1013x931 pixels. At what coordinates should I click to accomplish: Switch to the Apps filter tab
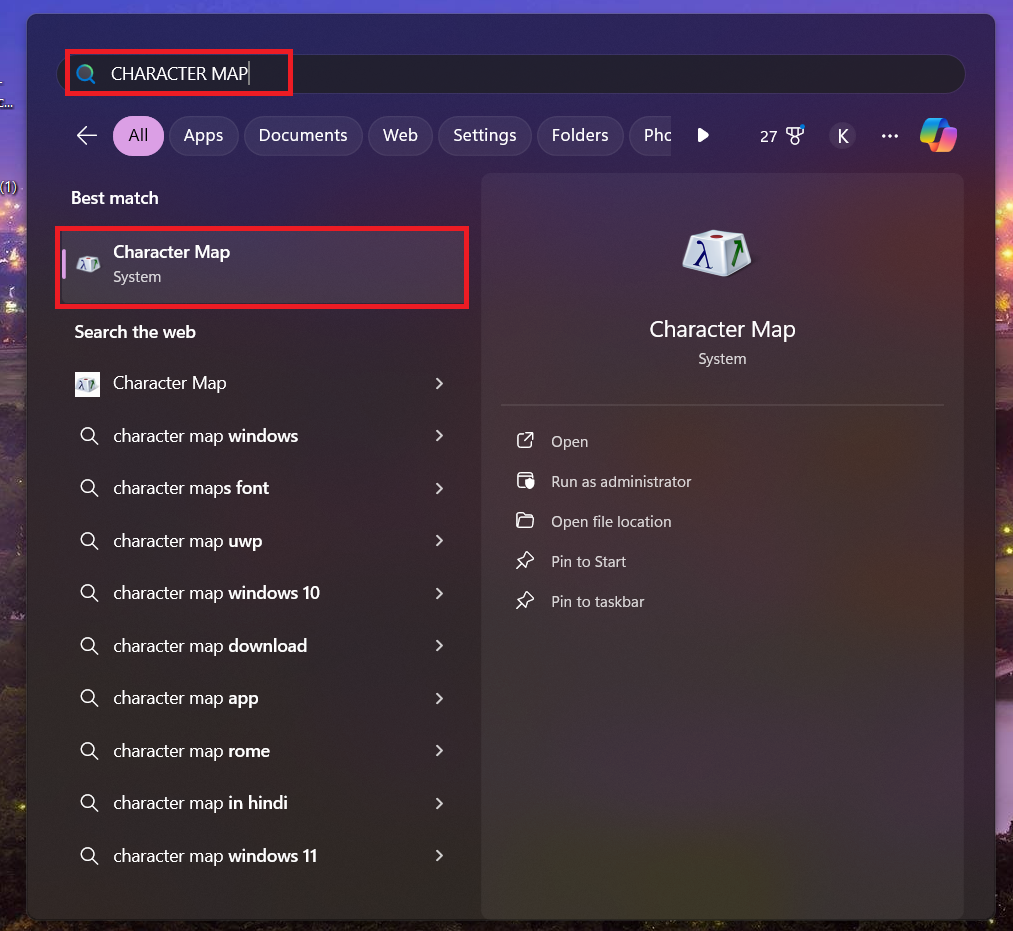coord(203,135)
